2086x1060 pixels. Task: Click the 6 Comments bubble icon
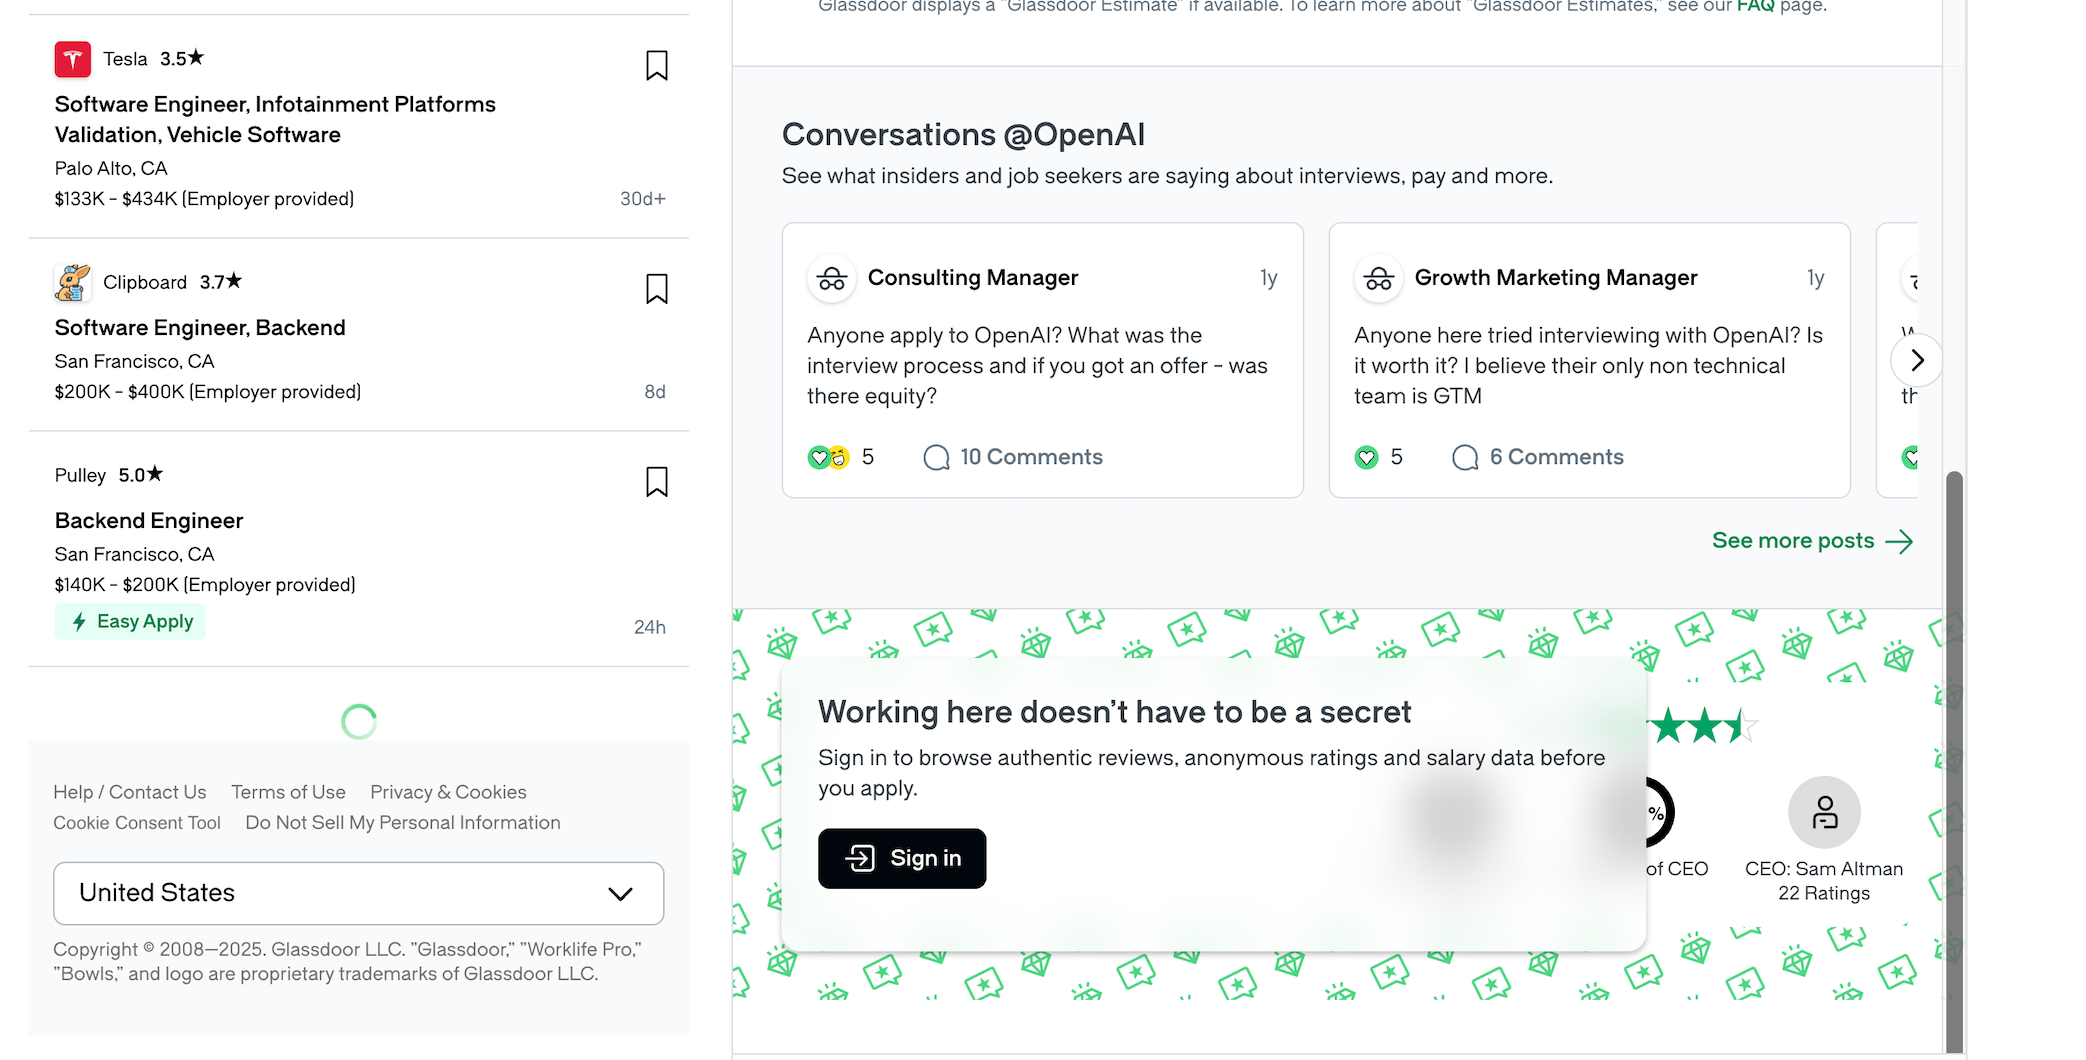1465,458
